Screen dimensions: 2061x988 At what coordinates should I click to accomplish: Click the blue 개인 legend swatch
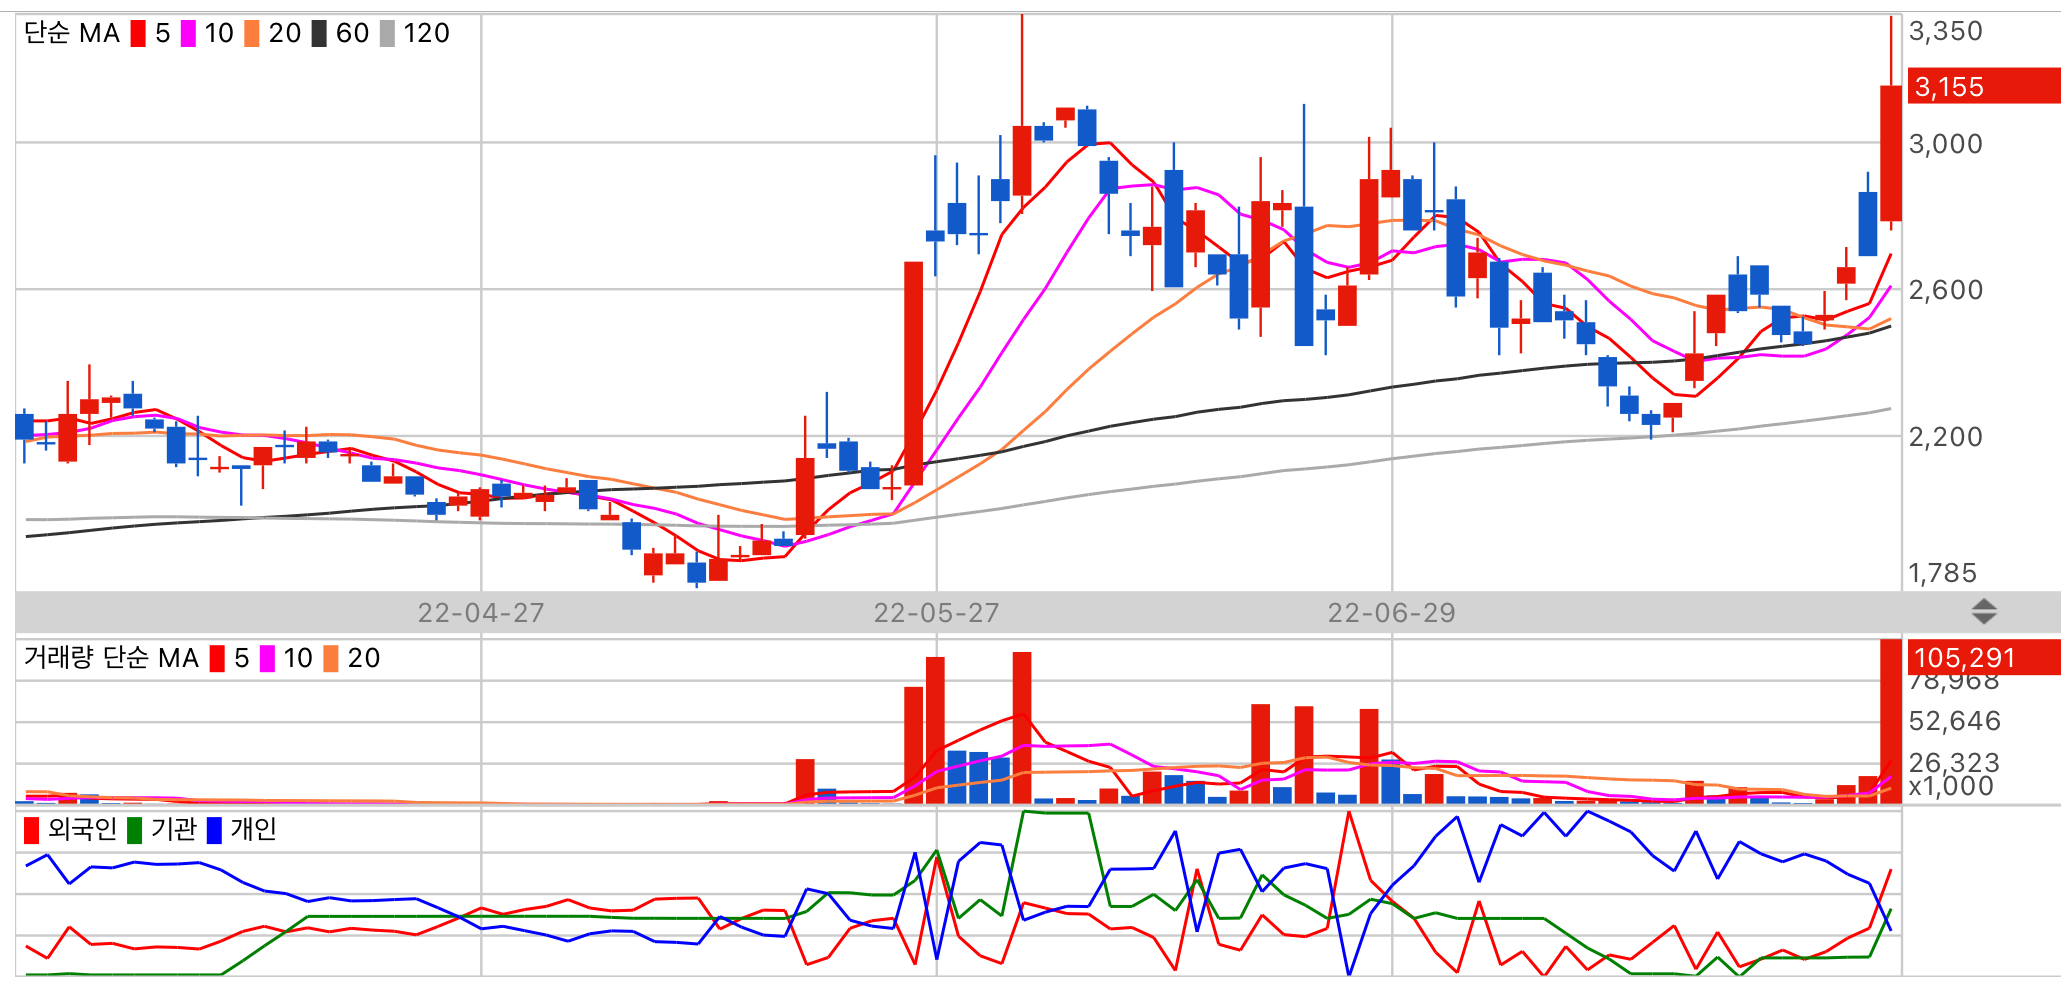pyautogui.click(x=214, y=830)
